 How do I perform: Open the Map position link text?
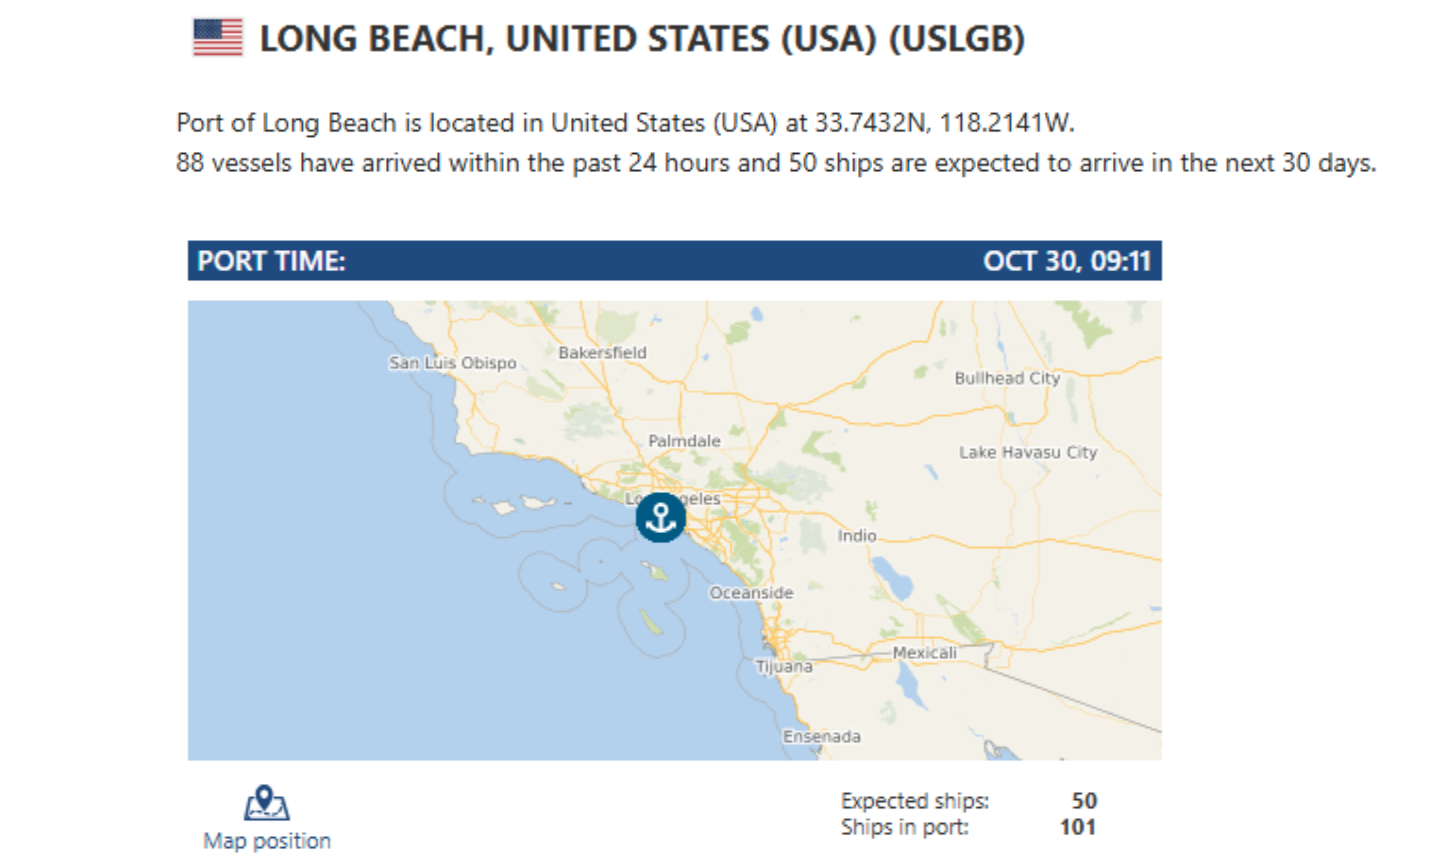pos(267,841)
